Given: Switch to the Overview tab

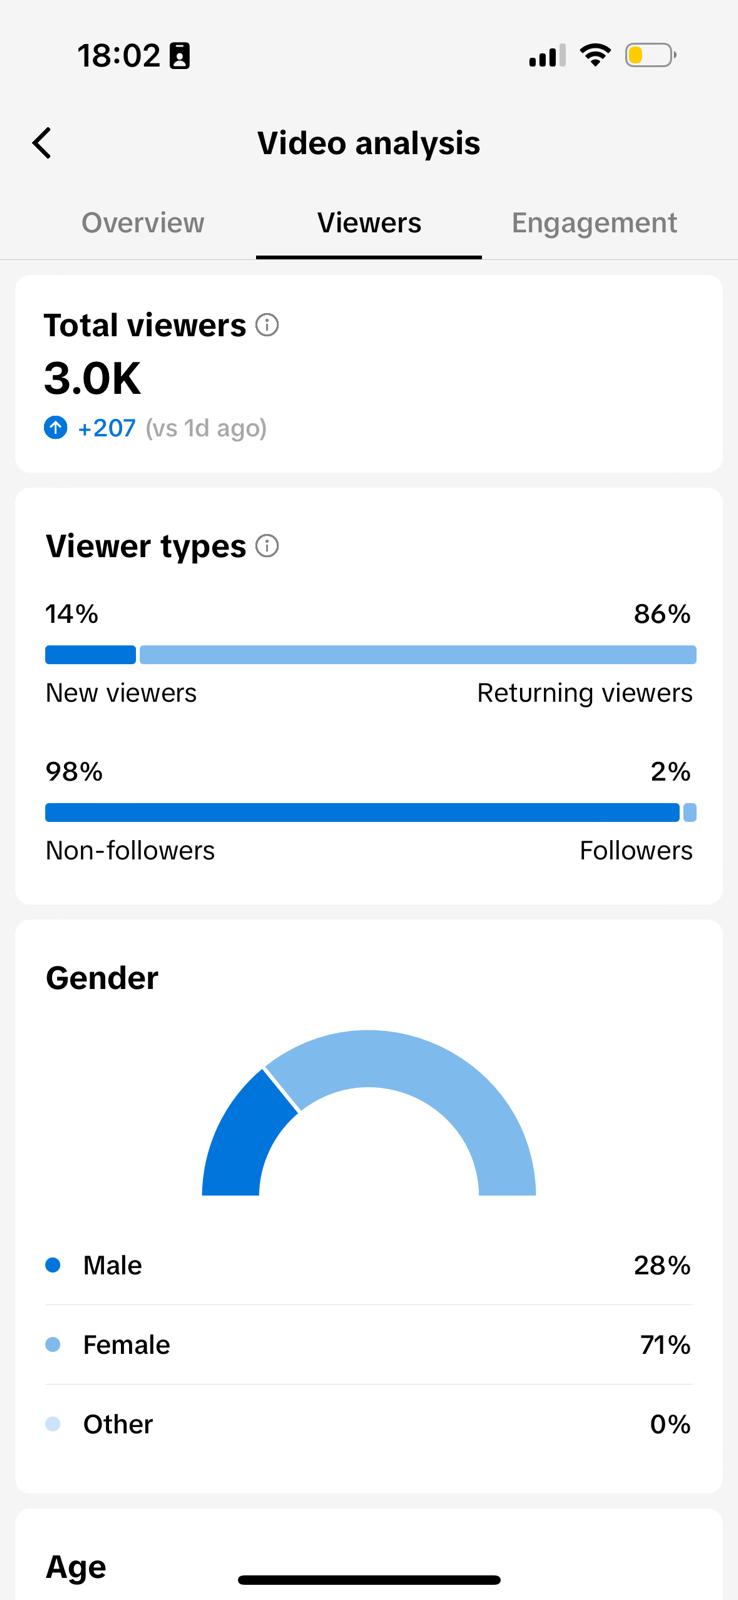Looking at the screenshot, I should [x=143, y=222].
